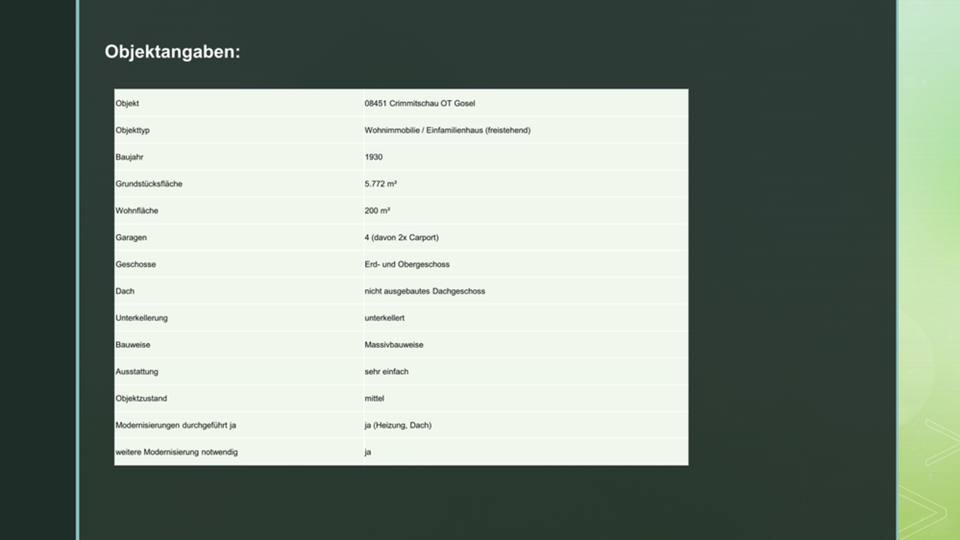Click the 'Unterkellerung' row label
The height and width of the screenshot is (540, 960).
point(142,318)
